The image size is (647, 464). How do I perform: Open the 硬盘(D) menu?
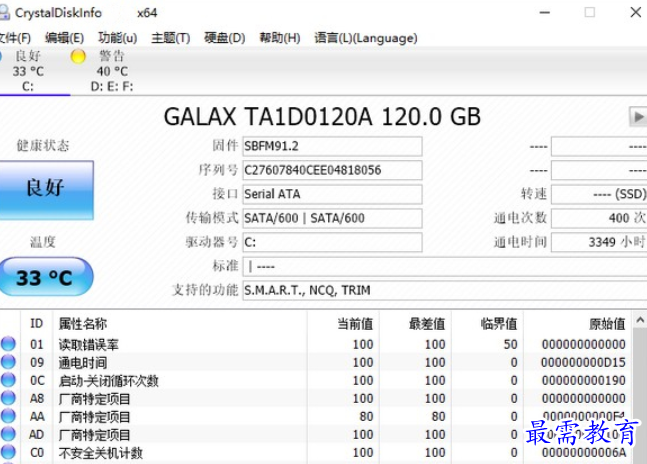click(x=224, y=38)
